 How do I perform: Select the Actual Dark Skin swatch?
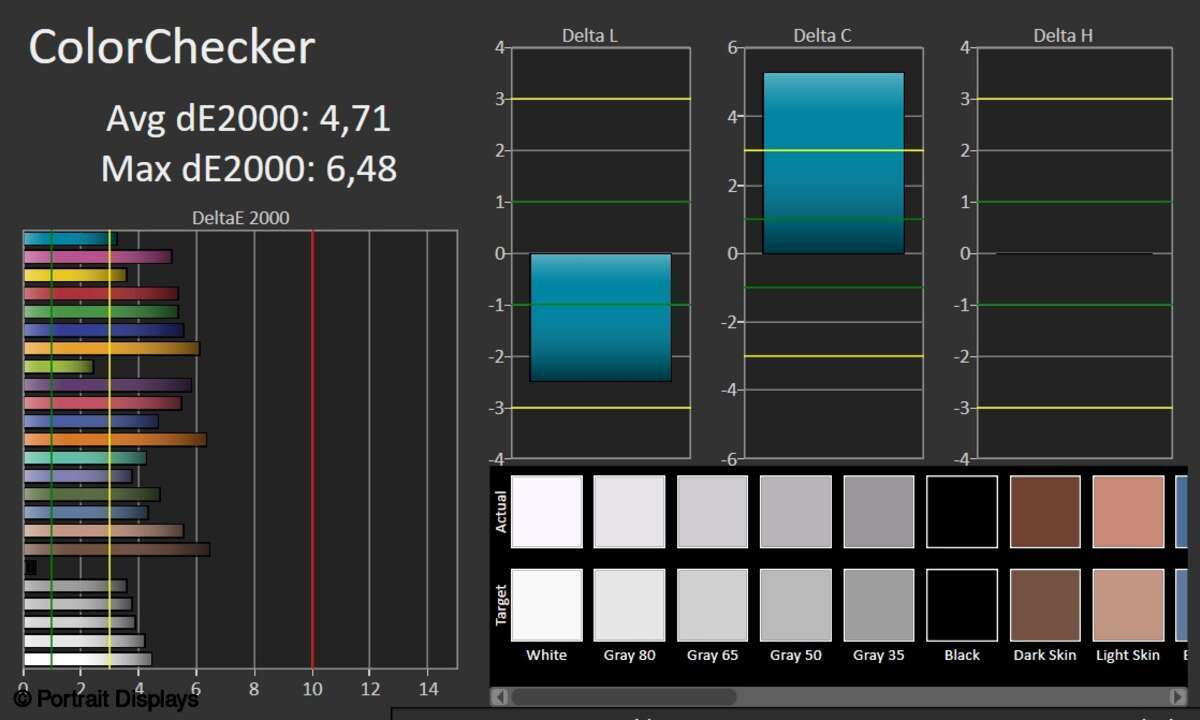1045,512
